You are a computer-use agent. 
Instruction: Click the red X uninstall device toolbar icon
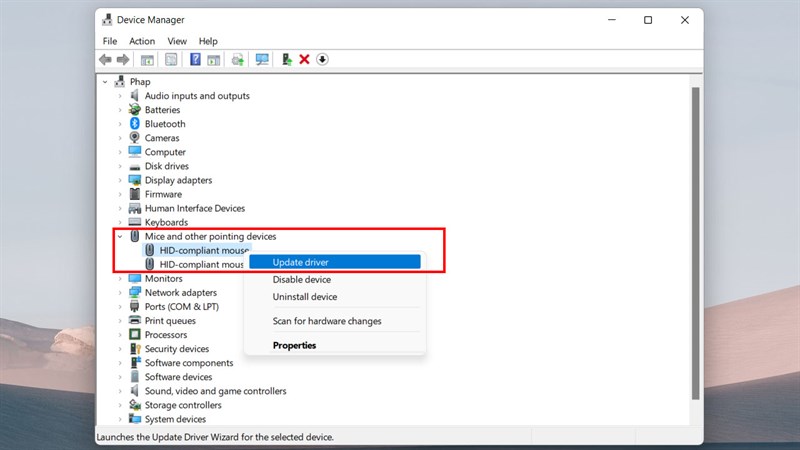(x=304, y=60)
